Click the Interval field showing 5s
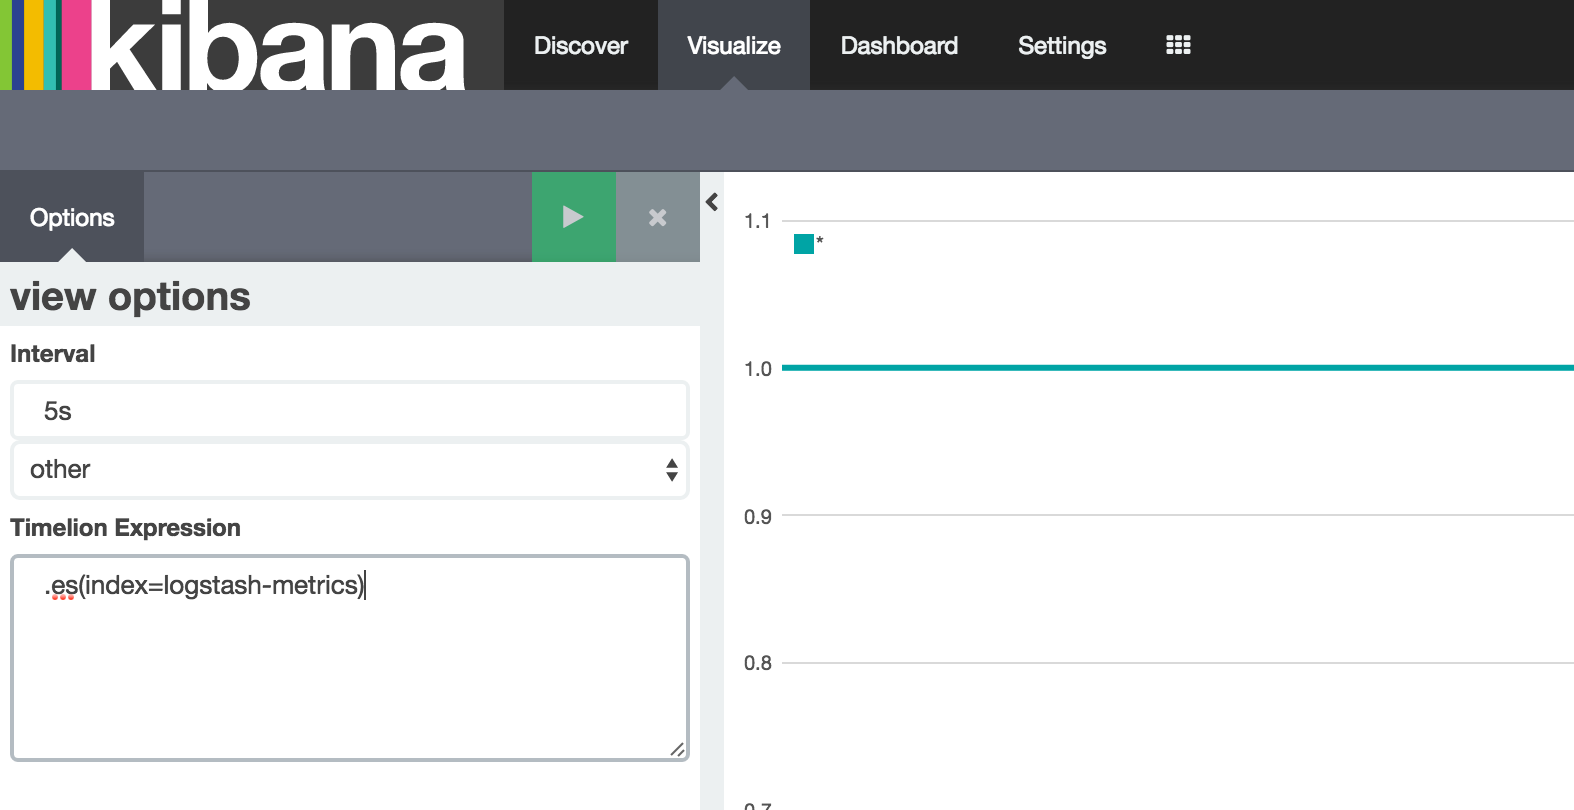 point(349,411)
